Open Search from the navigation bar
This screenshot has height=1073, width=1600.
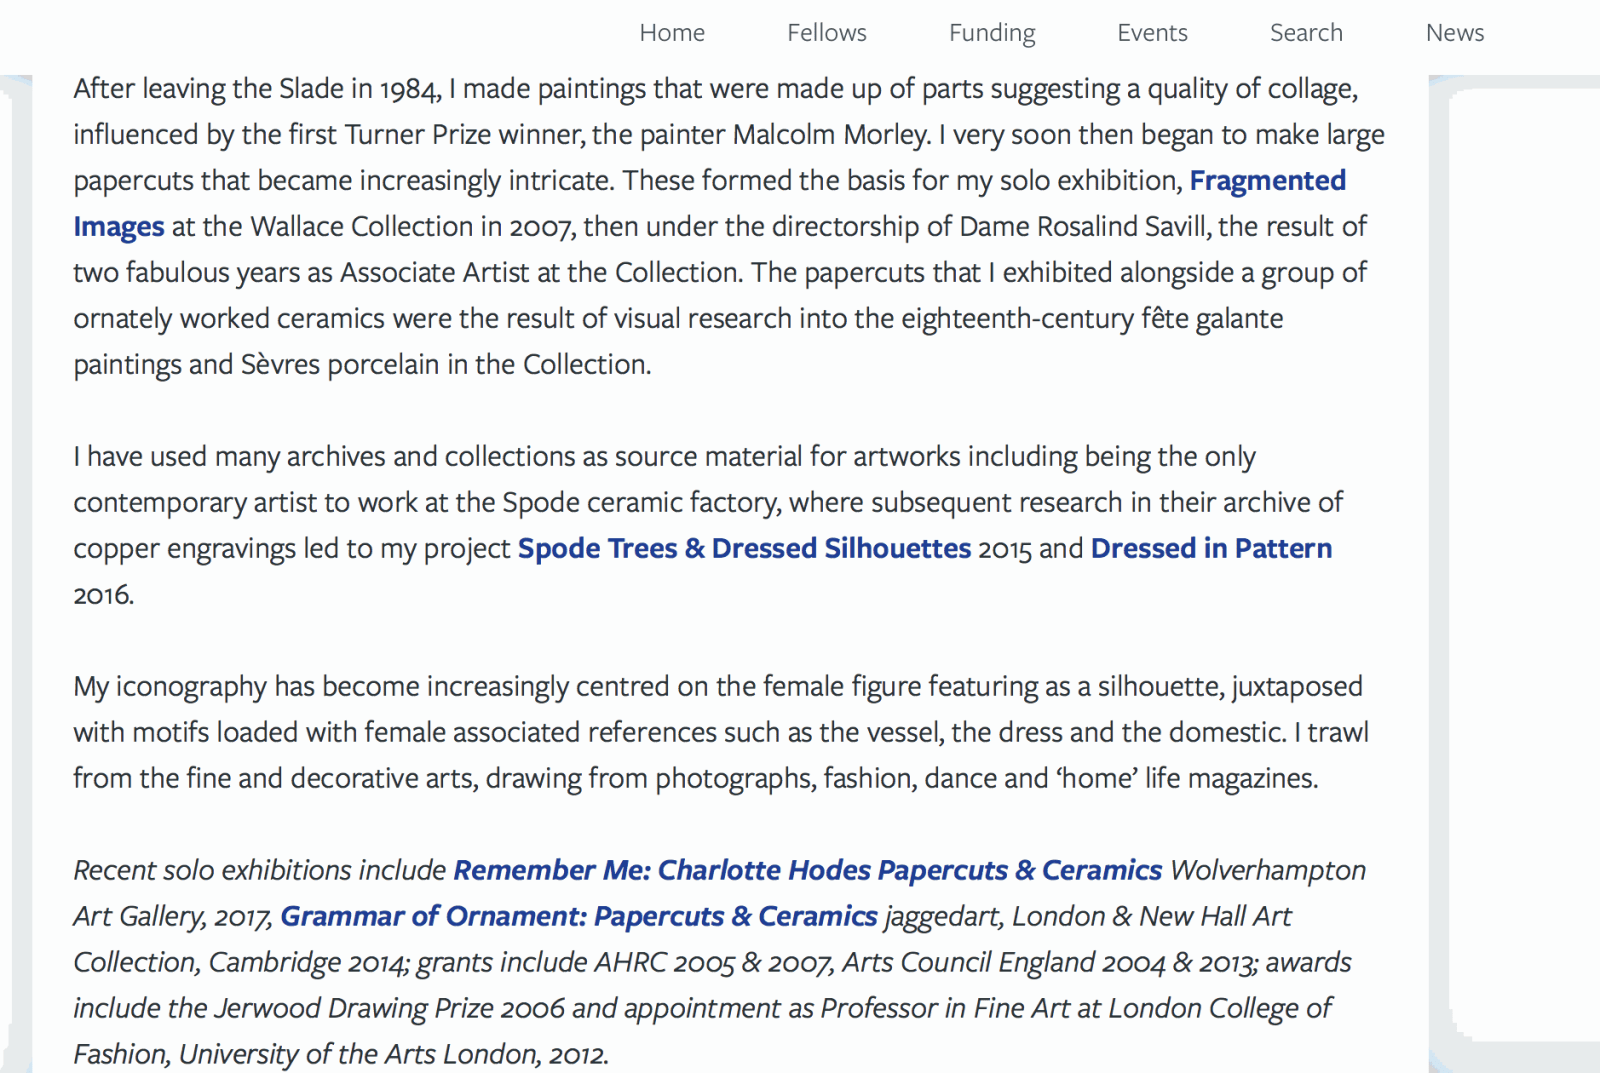1306,33
